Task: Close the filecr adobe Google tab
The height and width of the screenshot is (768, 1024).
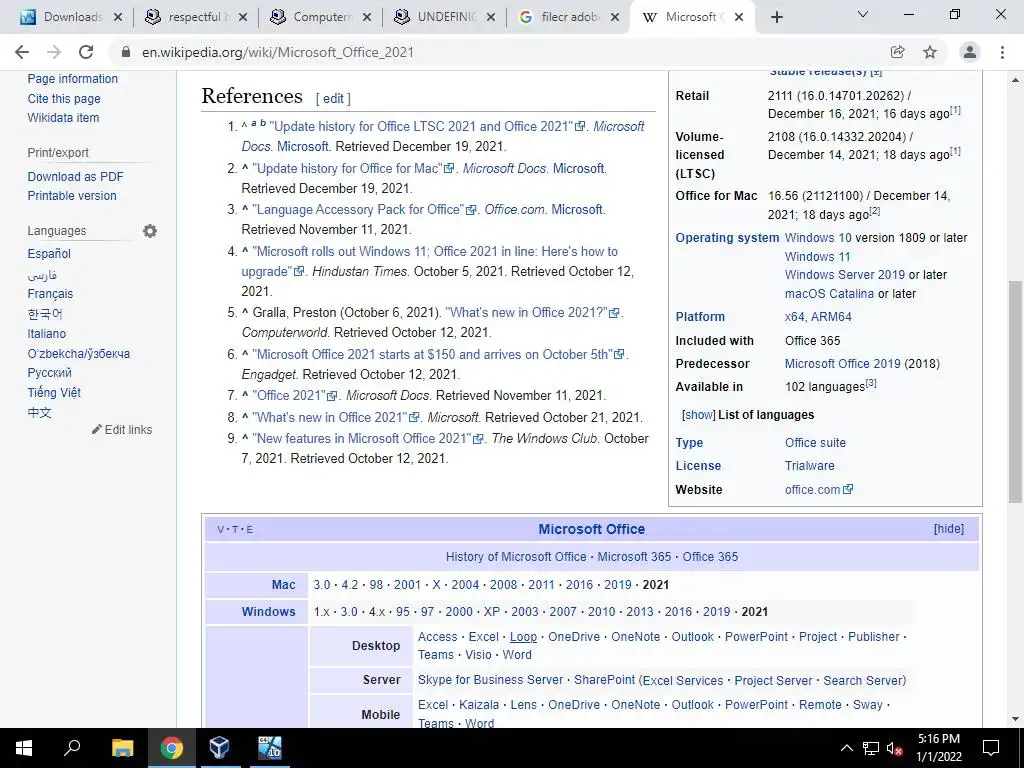Action: coord(615,17)
